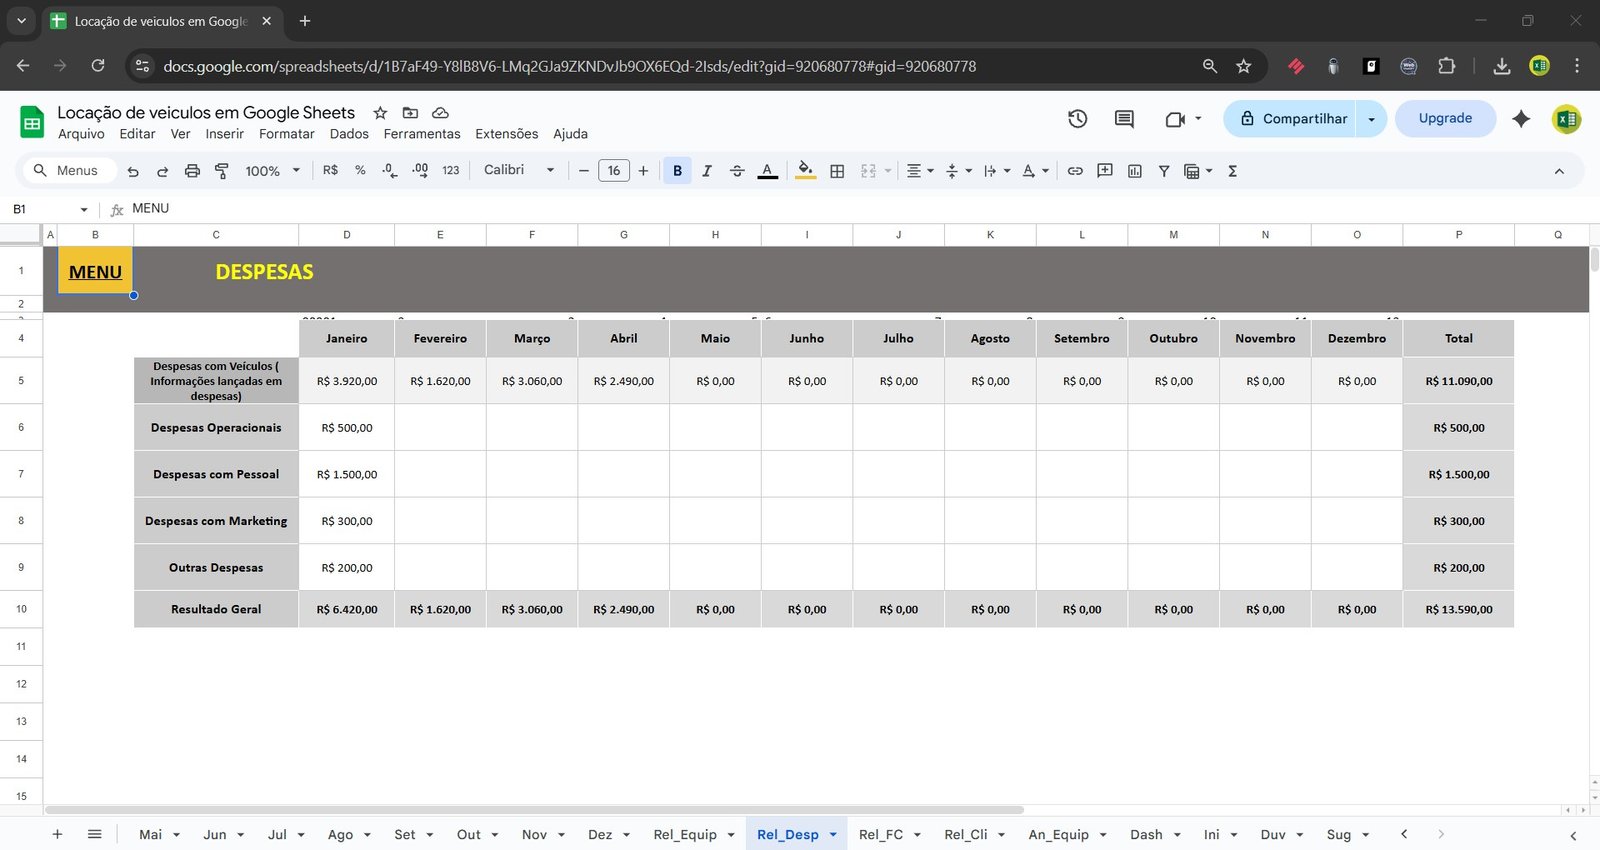Toggle strikethrough formatting
Screen dimensions: 1600x850
[x=737, y=171]
